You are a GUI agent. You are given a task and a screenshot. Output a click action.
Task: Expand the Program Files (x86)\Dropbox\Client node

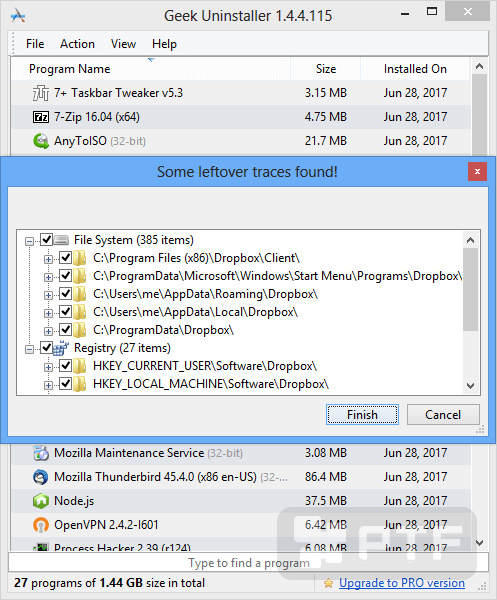coord(48,259)
